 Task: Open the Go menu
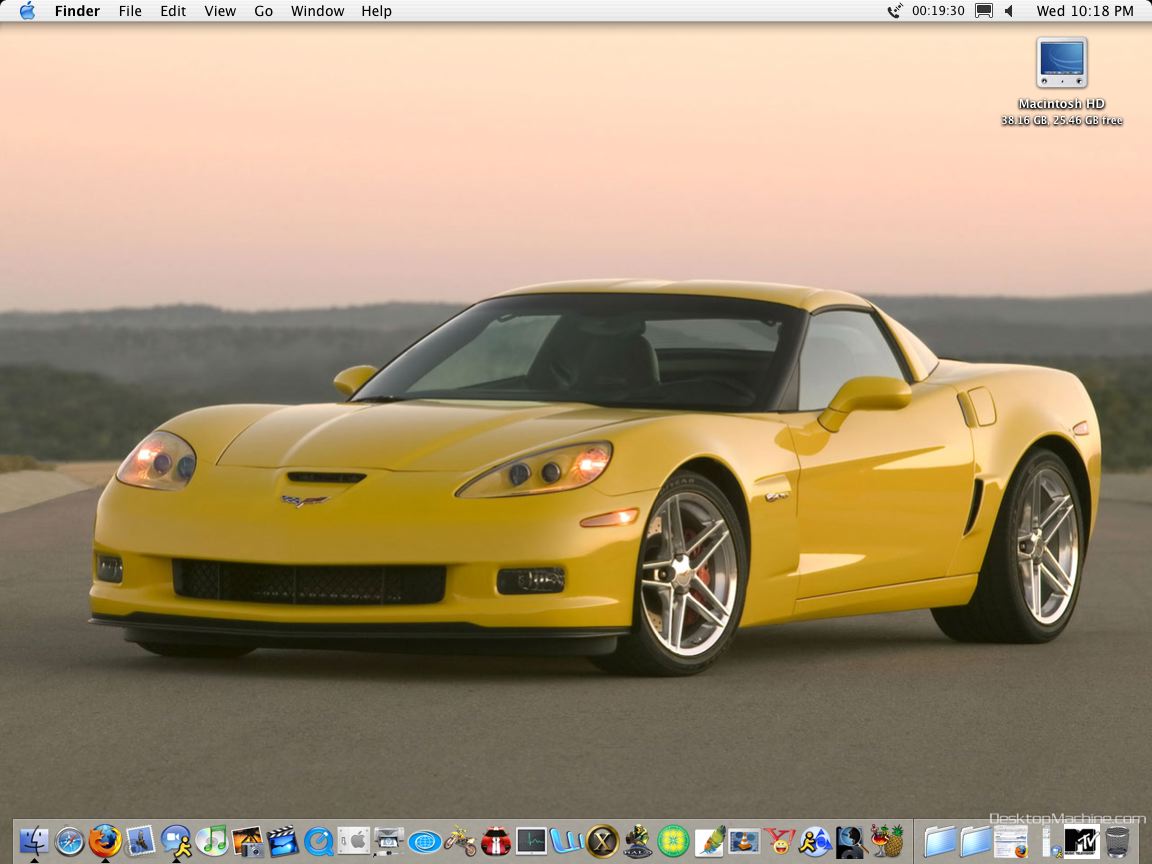263,11
